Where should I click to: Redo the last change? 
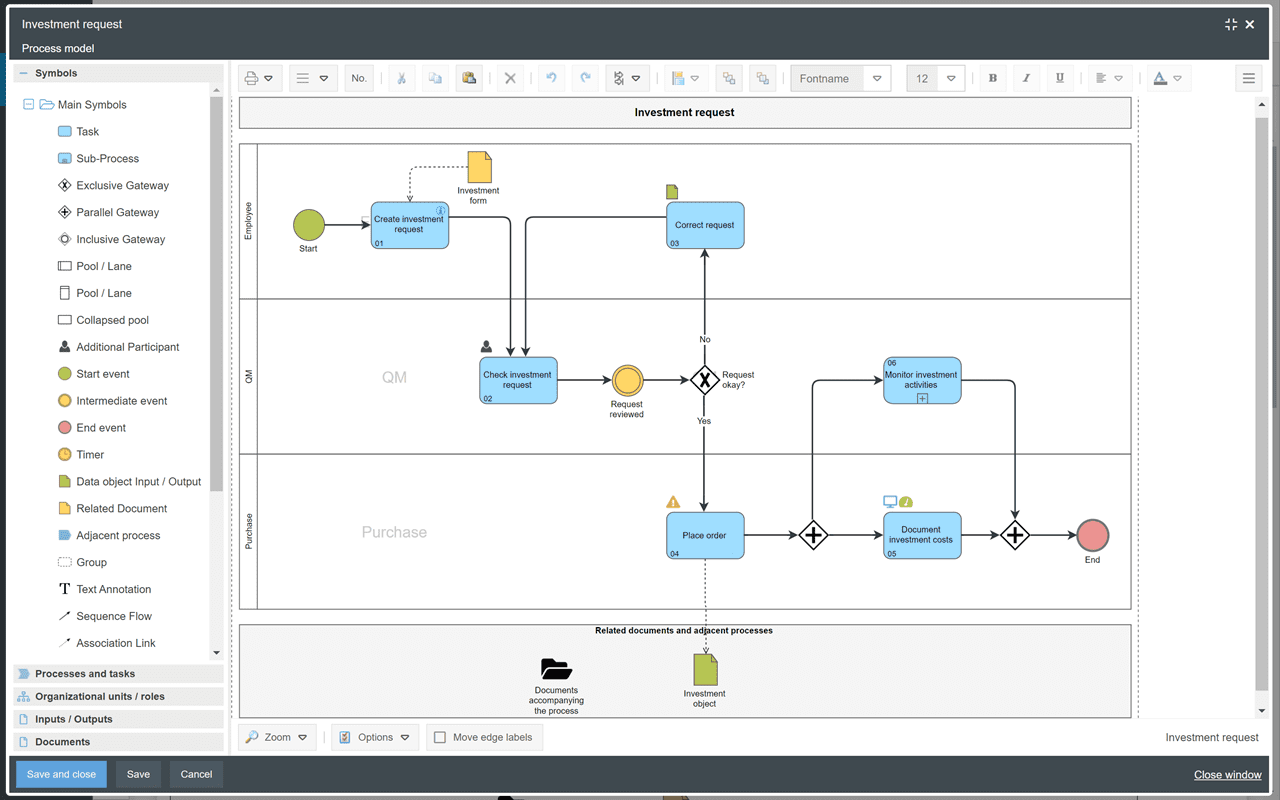pyautogui.click(x=585, y=77)
